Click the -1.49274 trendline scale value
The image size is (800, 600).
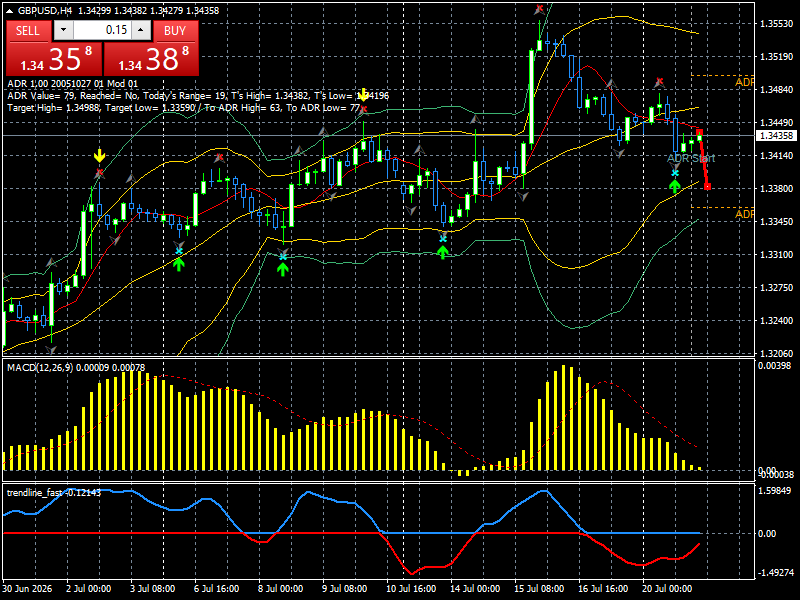point(774,572)
